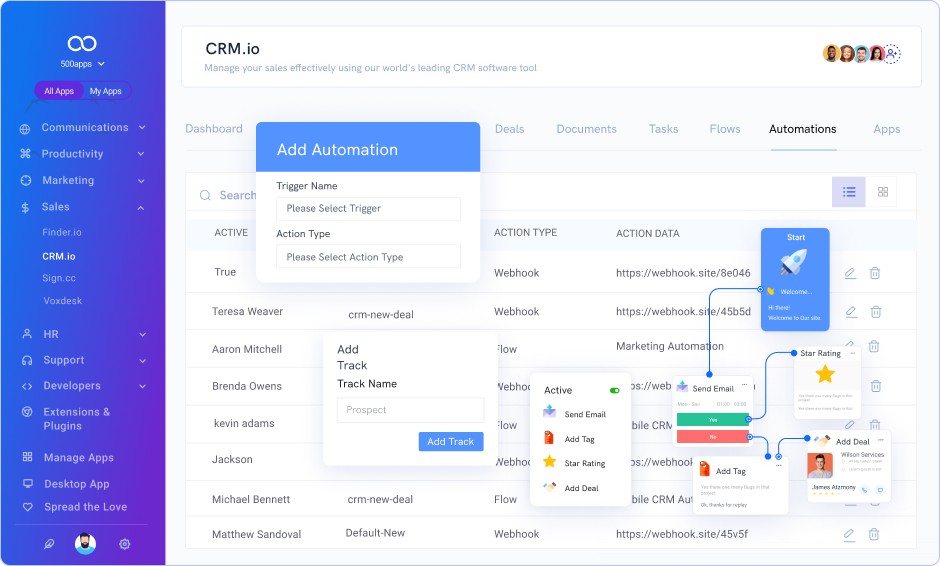Screen dimensions: 940x566
Task: Open the Star Rating node options menu
Action: pyautogui.click(x=852, y=353)
